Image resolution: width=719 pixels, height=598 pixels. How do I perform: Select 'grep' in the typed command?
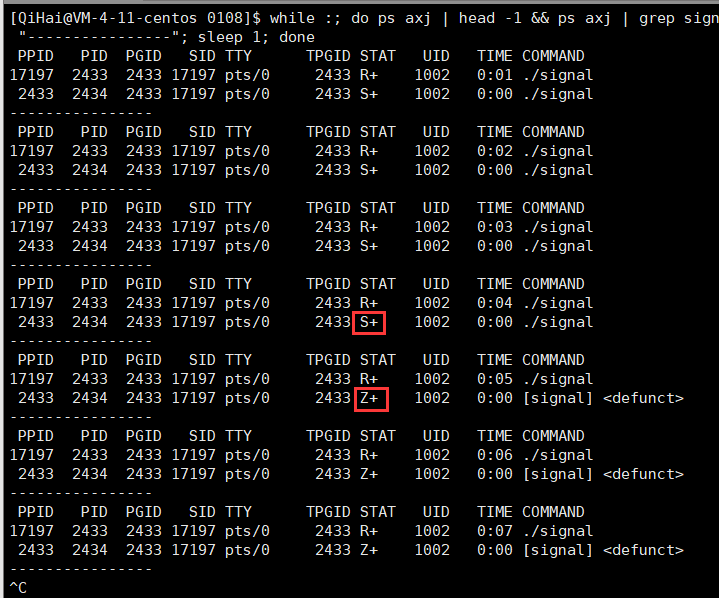point(657,18)
